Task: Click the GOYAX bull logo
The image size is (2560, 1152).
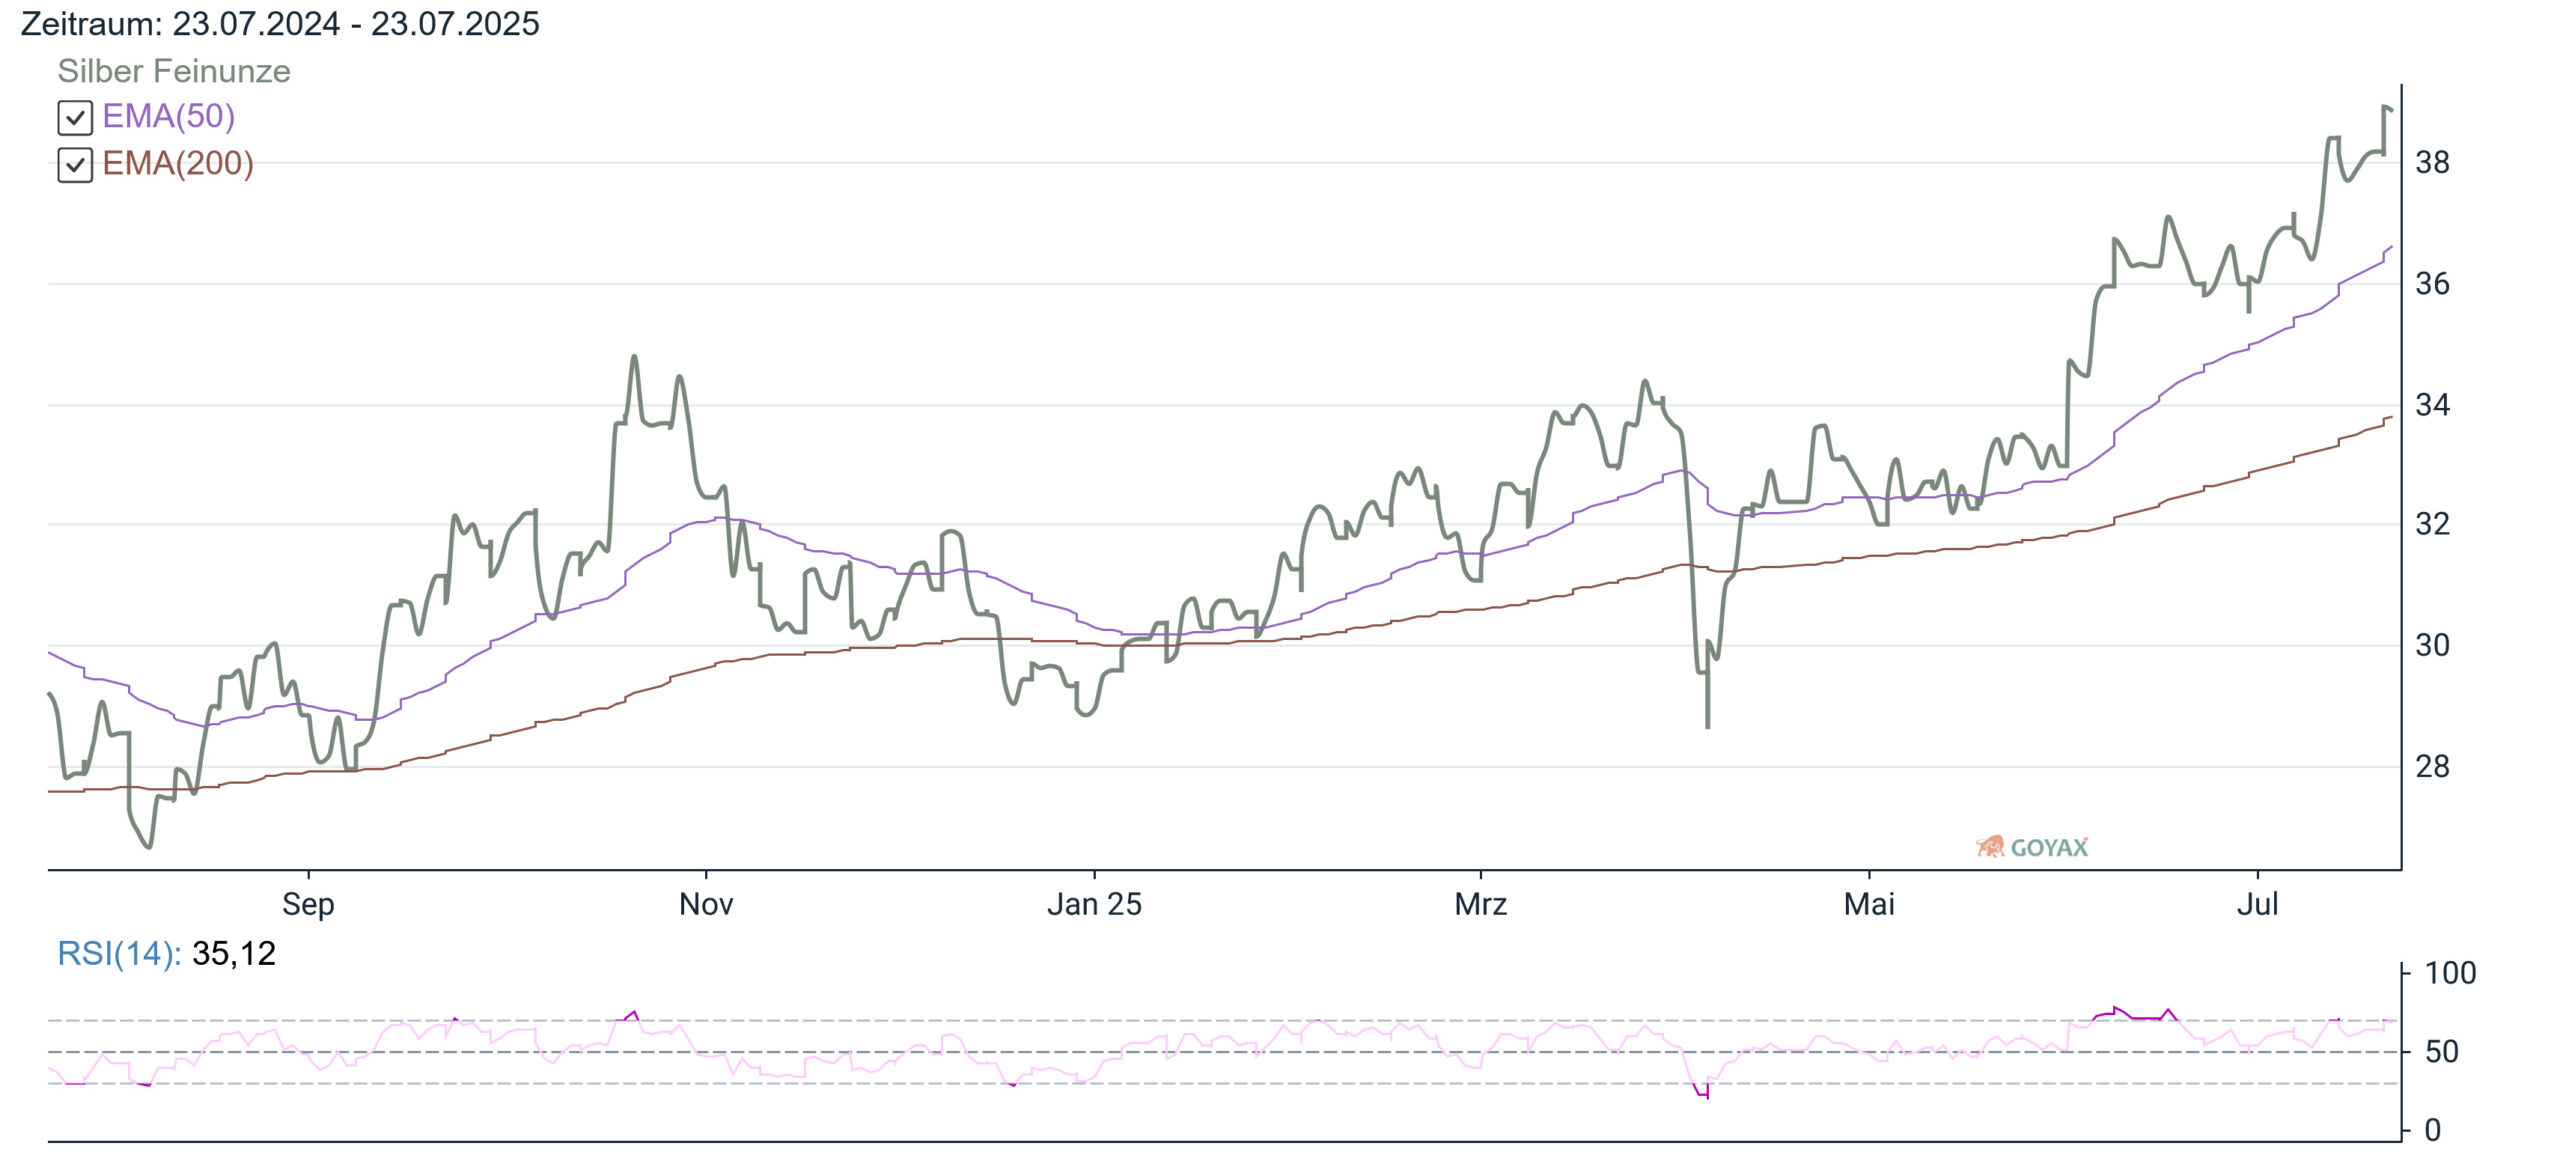Action: [1990, 847]
